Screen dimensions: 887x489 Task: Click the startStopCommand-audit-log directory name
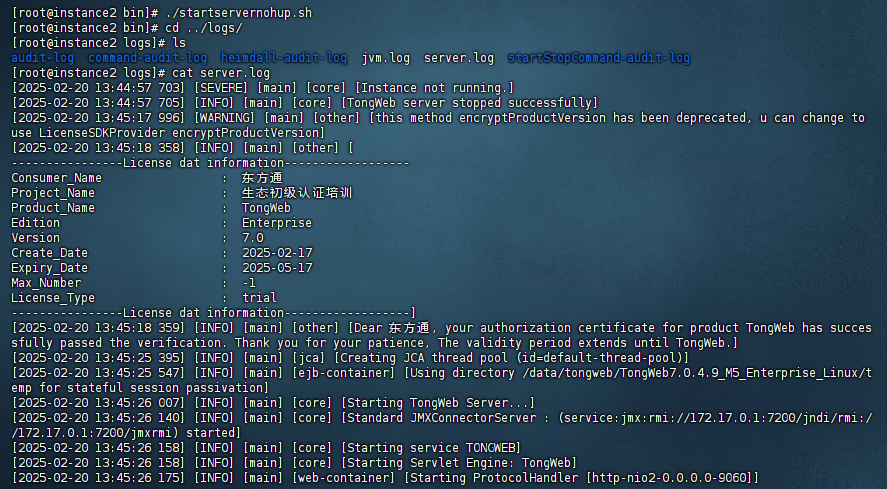[x=598, y=58]
